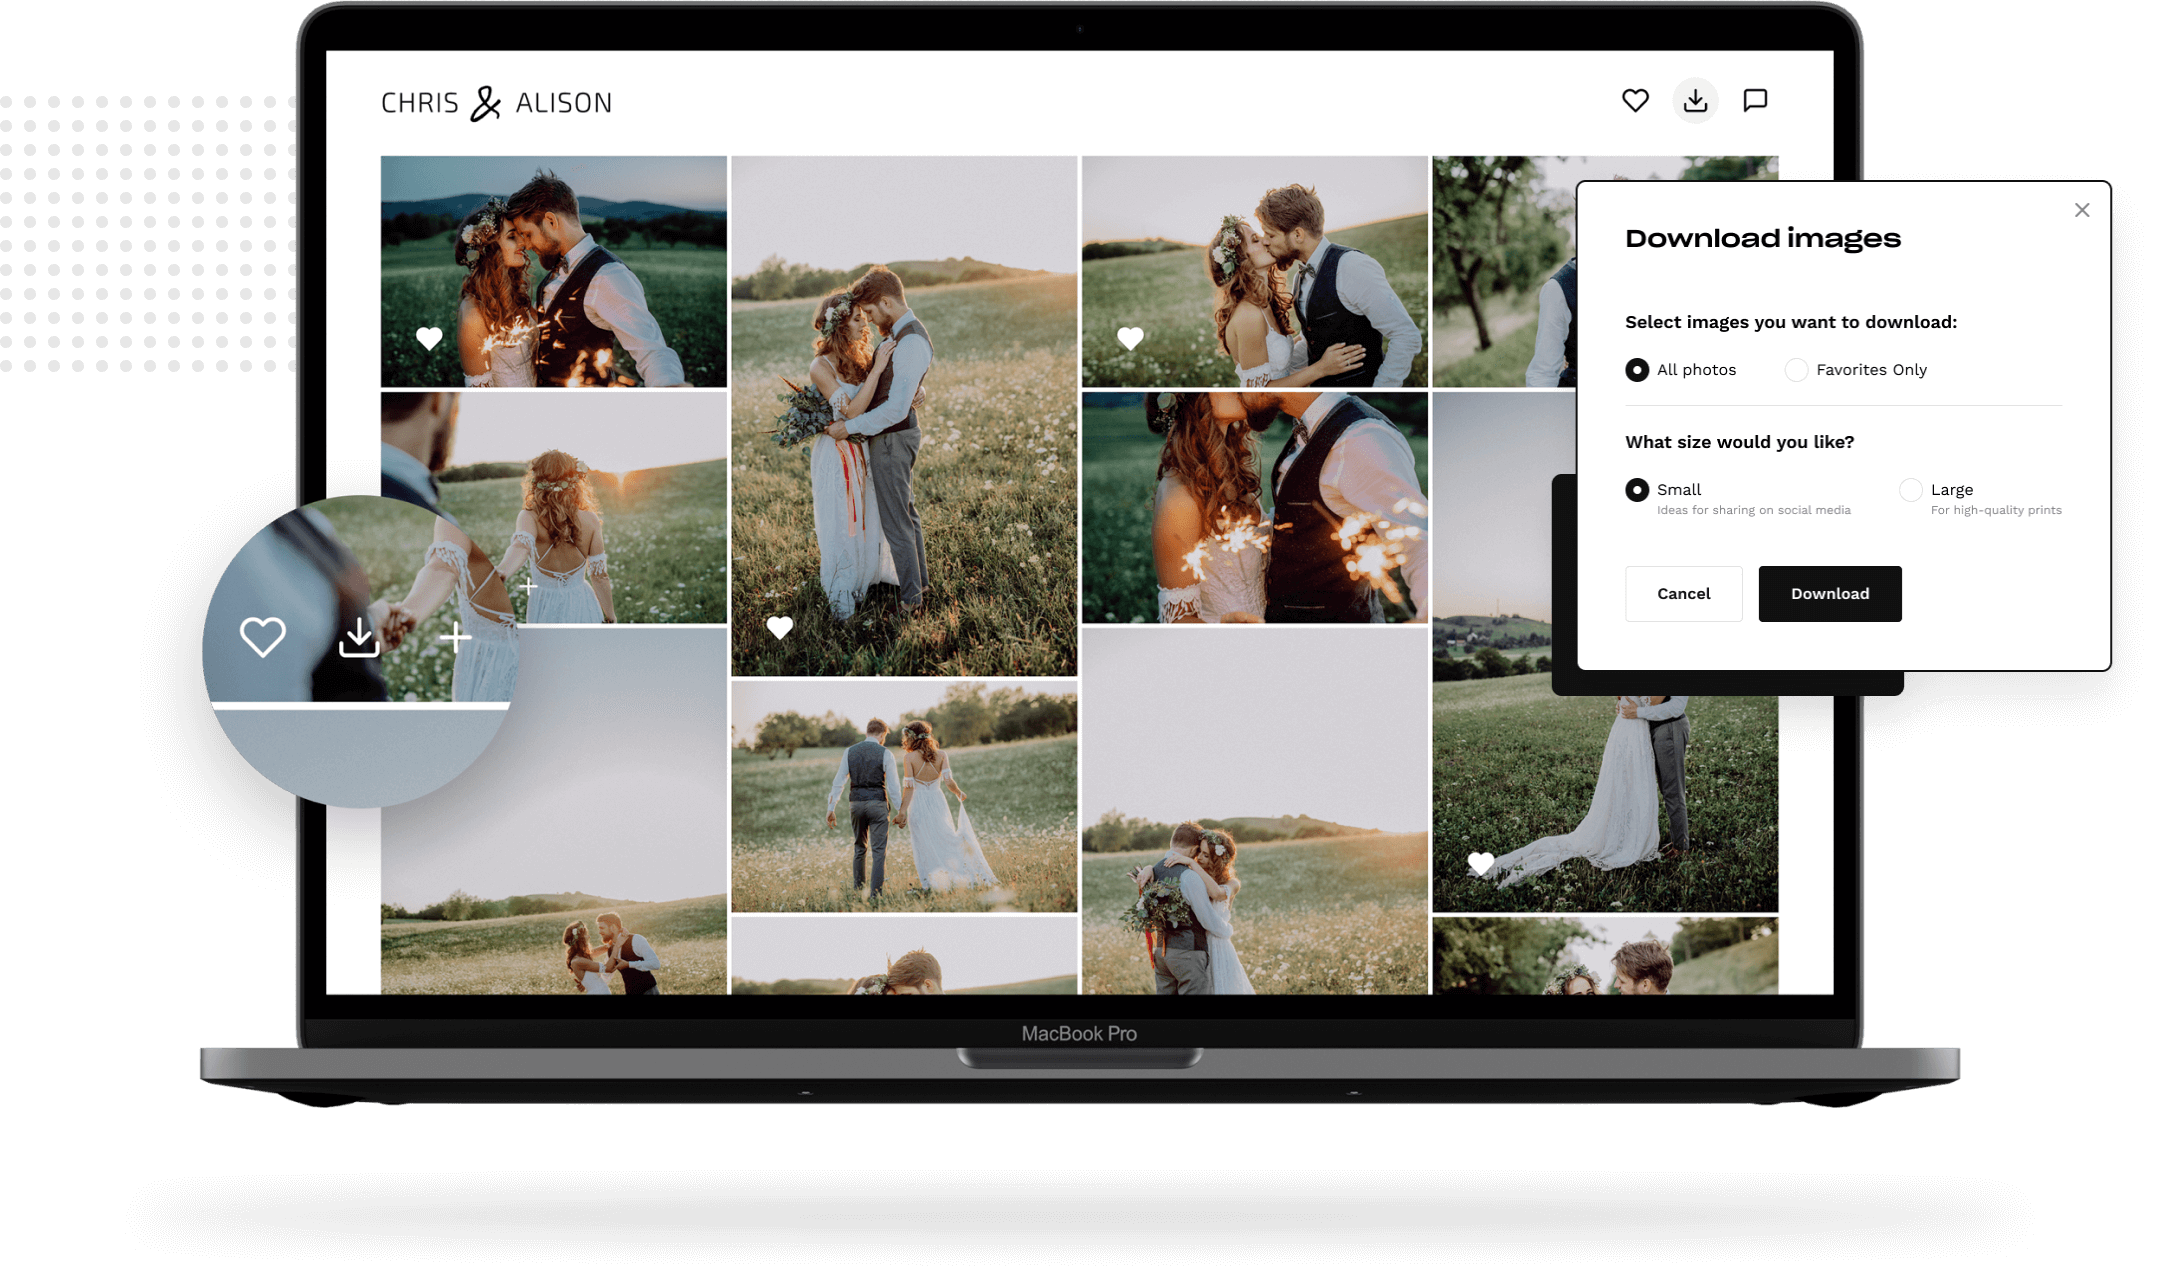Open the close-up sparkler kiss photo
Viewport: 2160px width, 1276px height.
[1254, 507]
